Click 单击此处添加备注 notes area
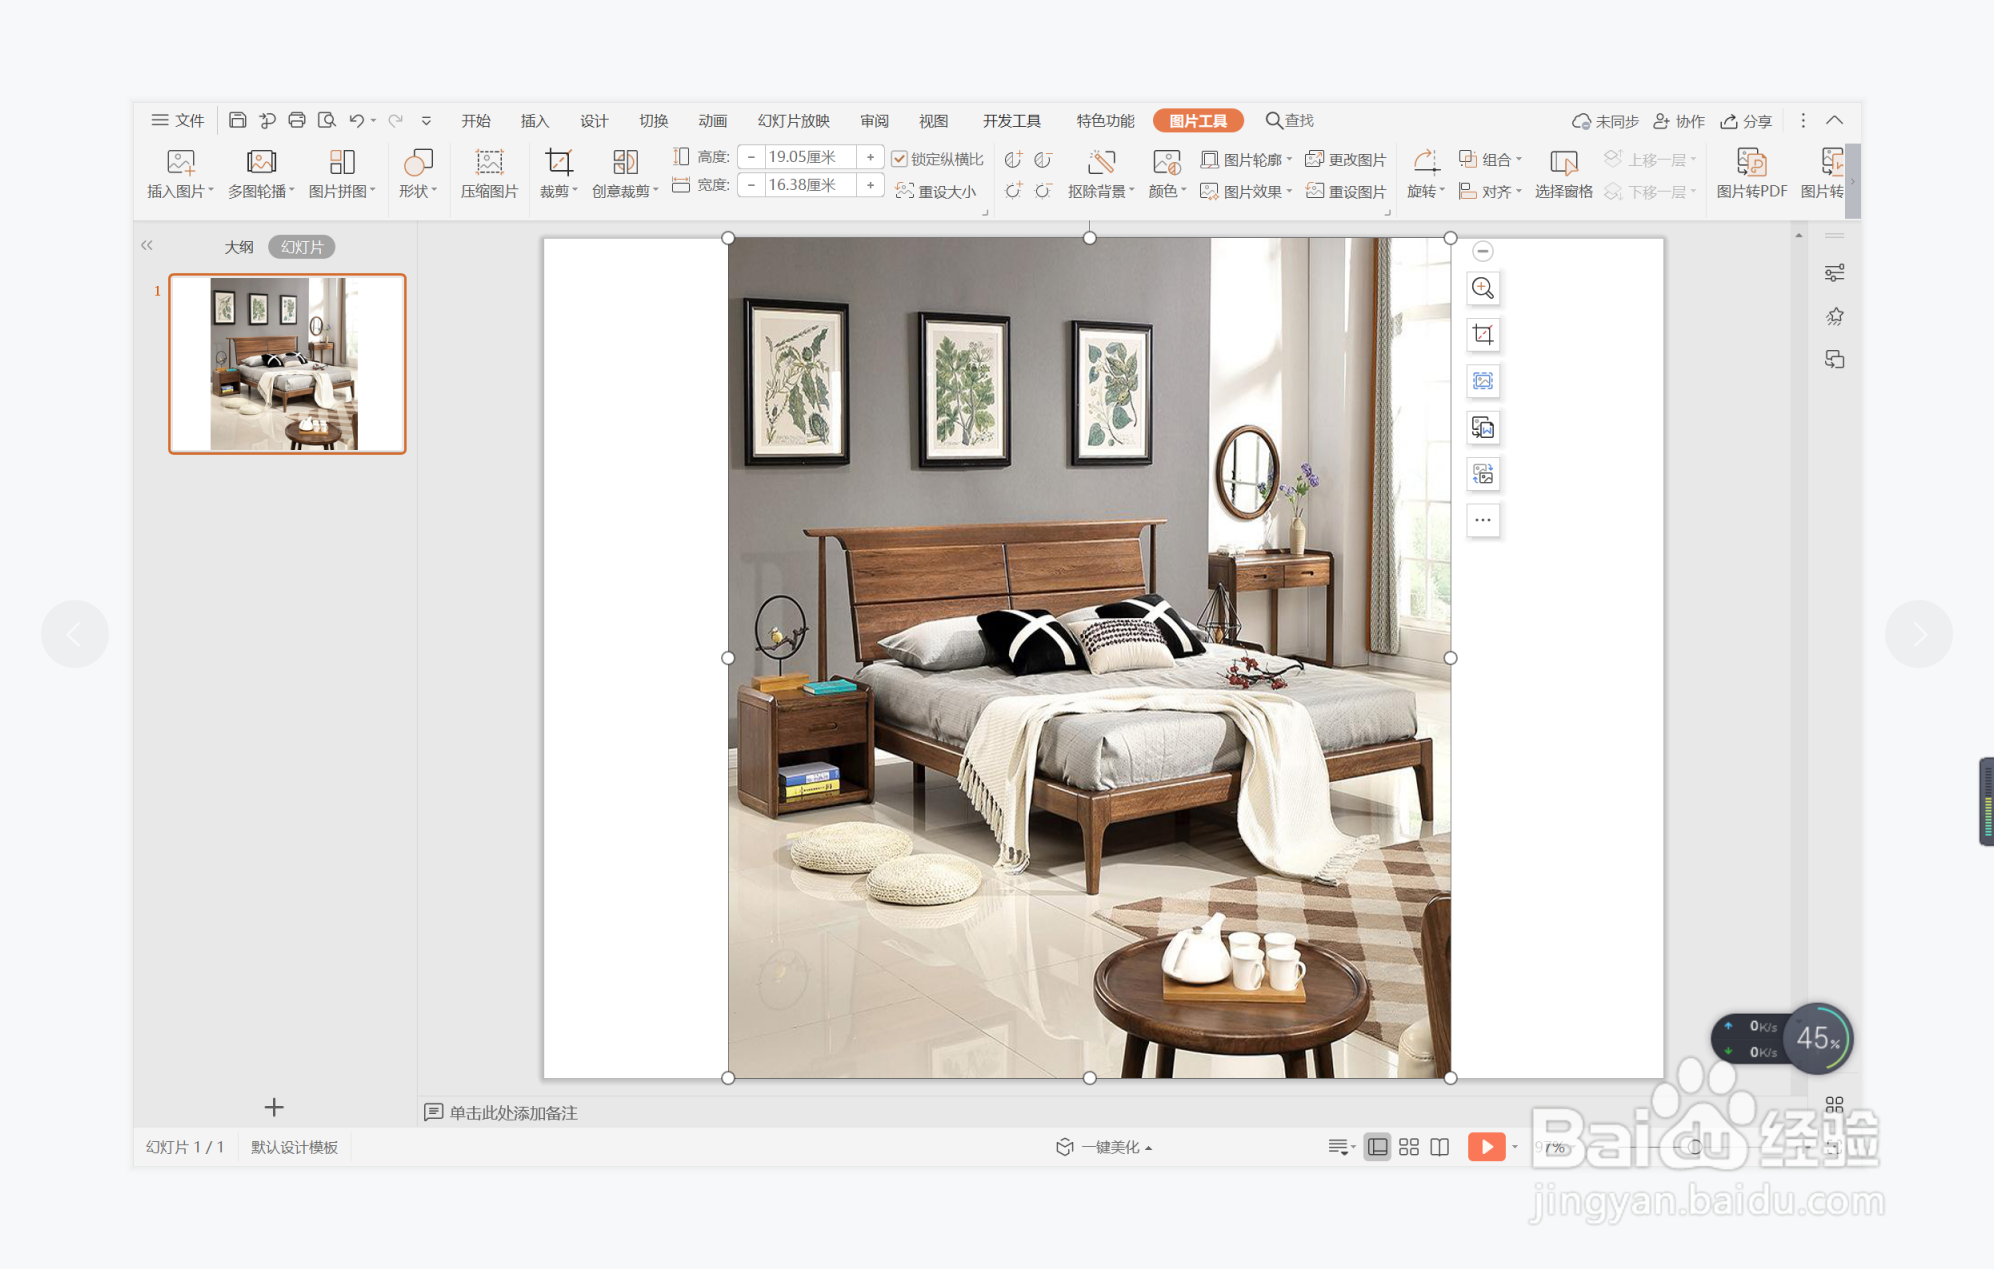 (513, 1113)
